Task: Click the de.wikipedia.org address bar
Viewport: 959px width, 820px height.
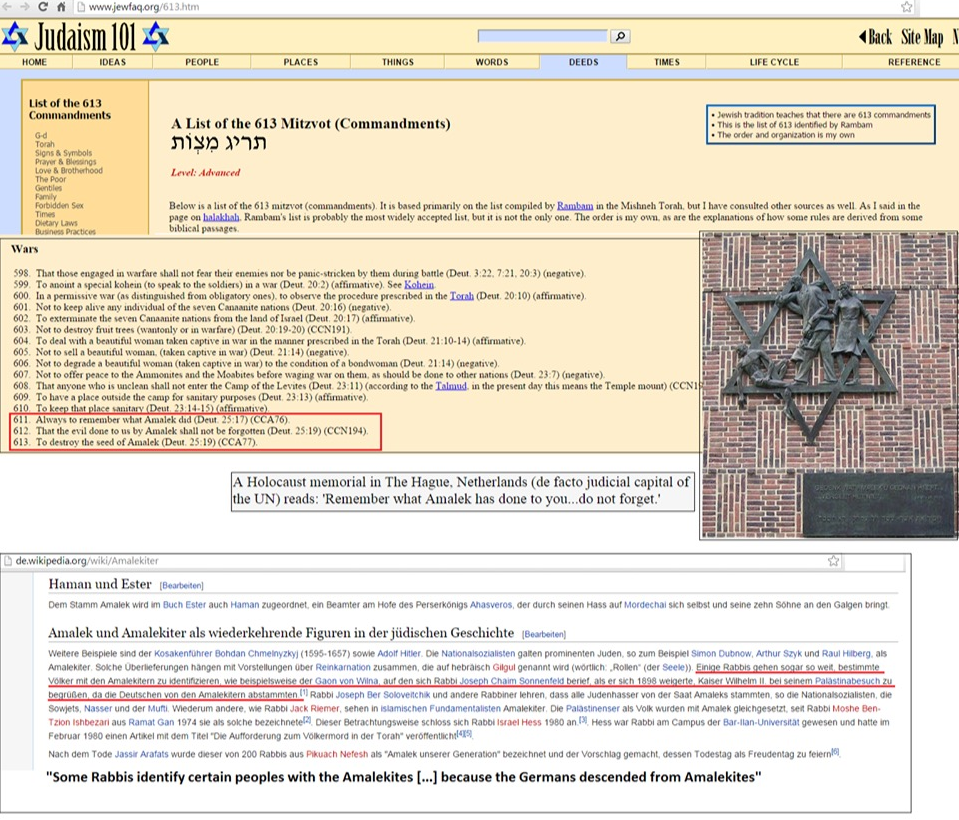Action: click(x=87, y=561)
